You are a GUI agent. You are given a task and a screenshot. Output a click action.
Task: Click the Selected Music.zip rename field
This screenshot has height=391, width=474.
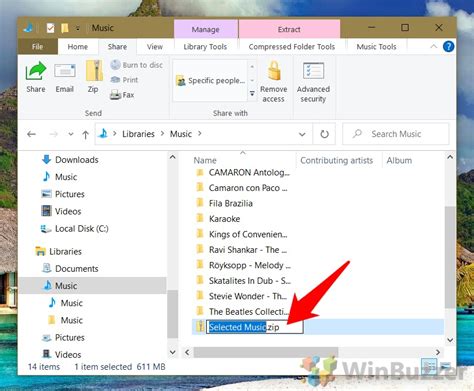click(255, 327)
